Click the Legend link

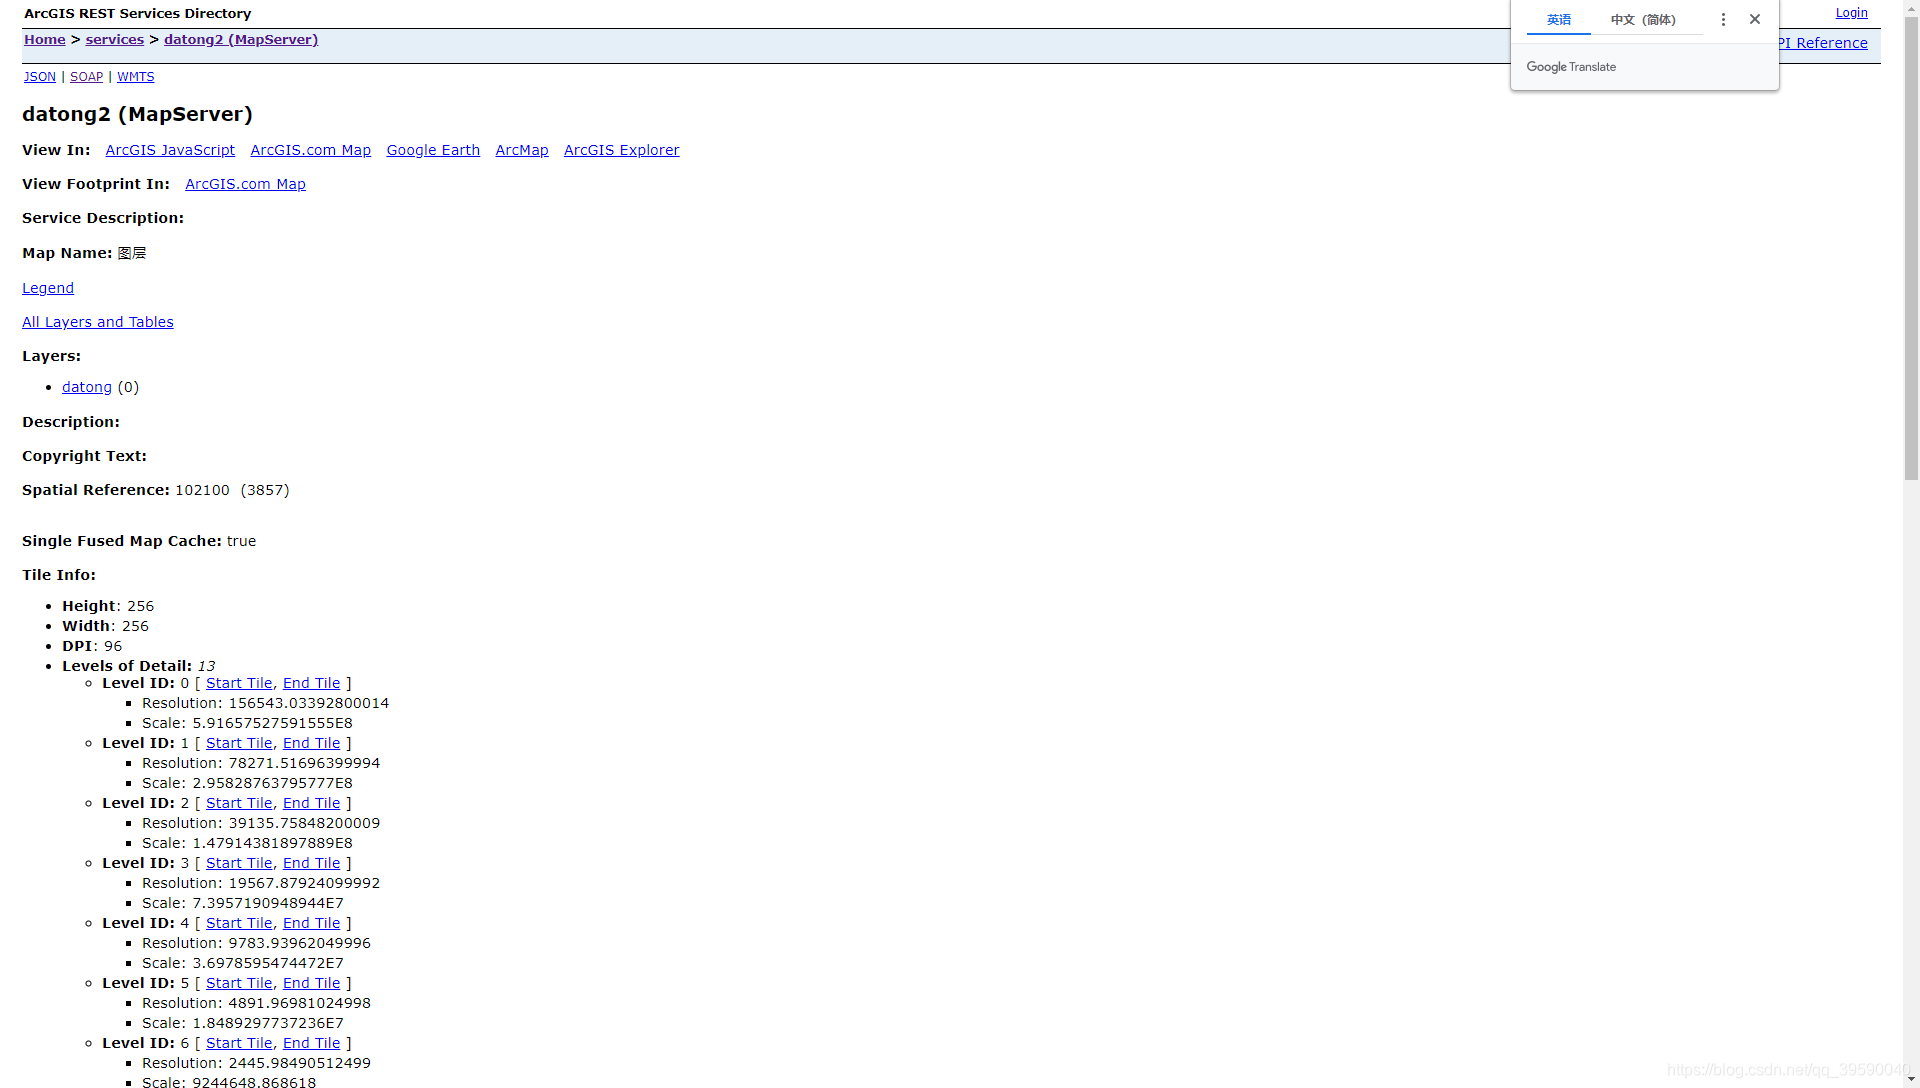pyautogui.click(x=47, y=287)
